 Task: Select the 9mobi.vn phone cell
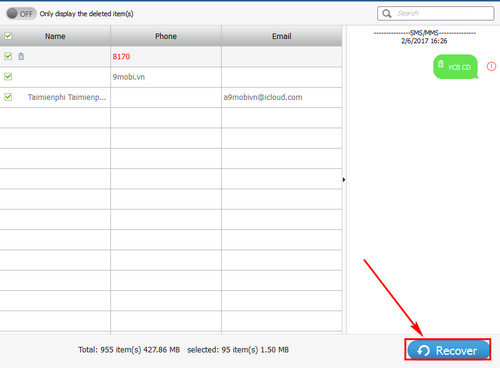pyautogui.click(x=166, y=77)
